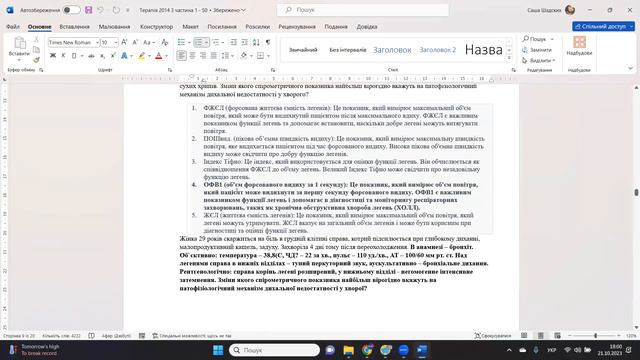The width and height of the screenshot is (640, 360).
Task: Open the font color dropdown arrow
Action: click(x=167, y=56)
